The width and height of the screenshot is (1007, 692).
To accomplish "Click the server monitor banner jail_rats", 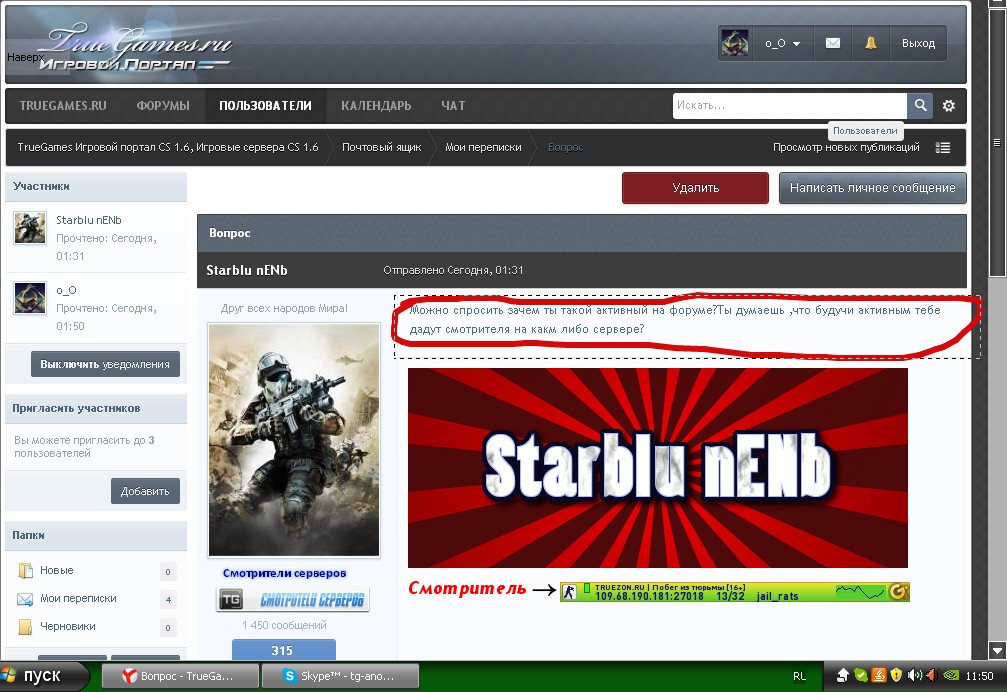I will (734, 592).
